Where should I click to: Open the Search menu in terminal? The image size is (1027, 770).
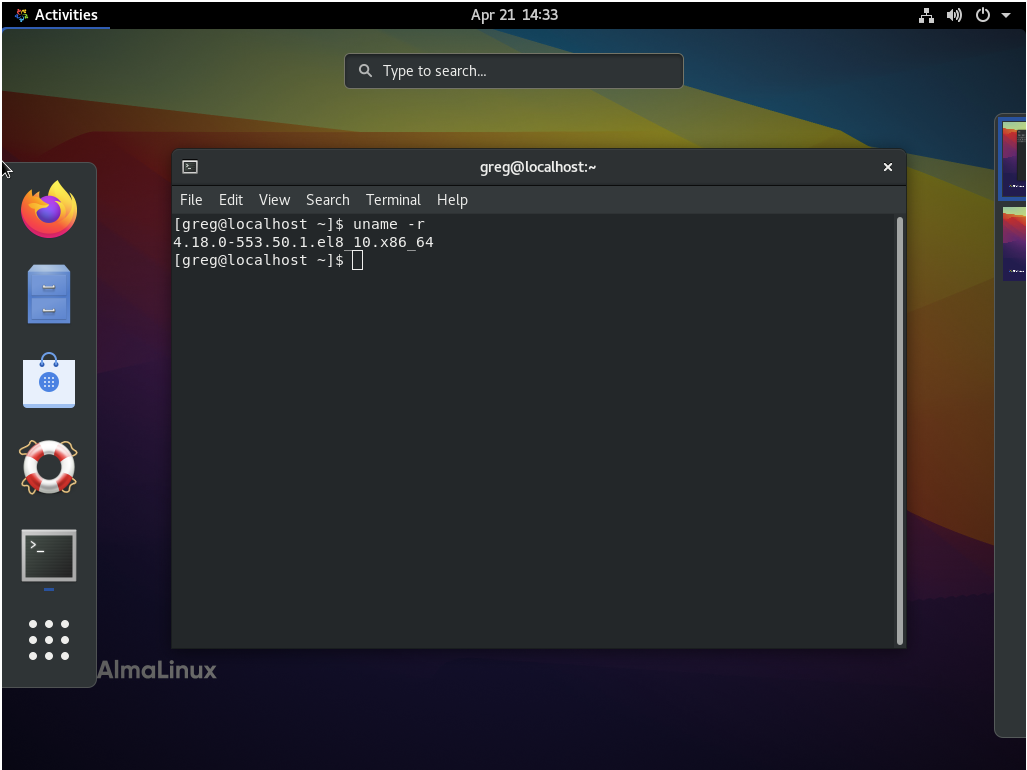tap(327, 200)
